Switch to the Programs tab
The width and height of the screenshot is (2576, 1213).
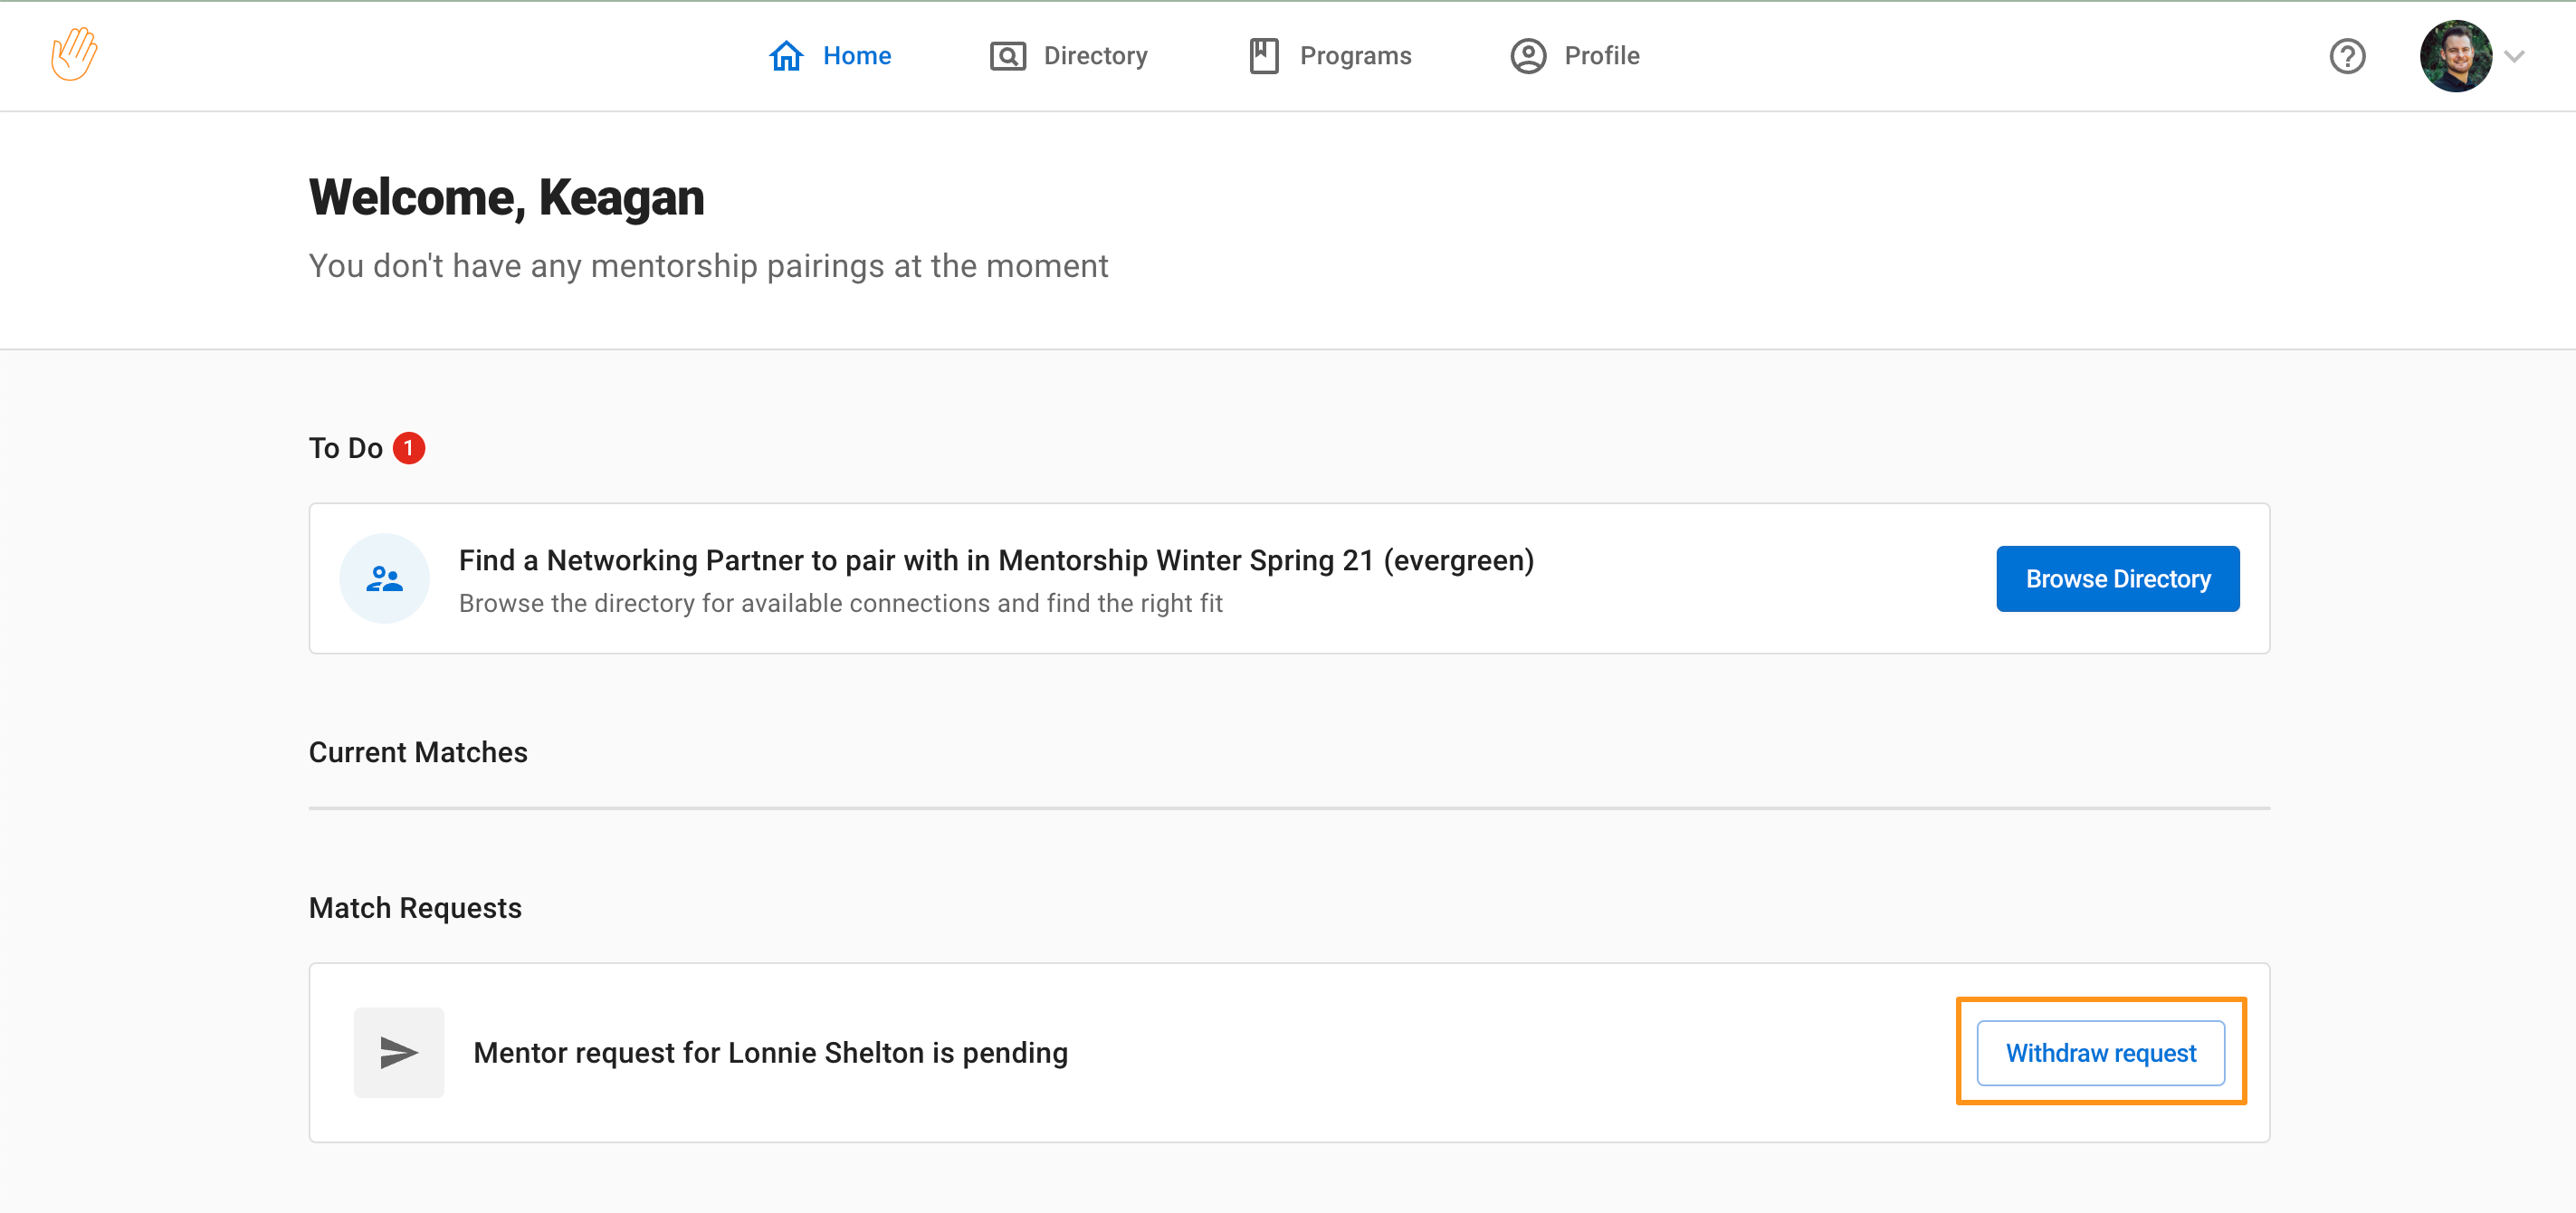[1330, 56]
